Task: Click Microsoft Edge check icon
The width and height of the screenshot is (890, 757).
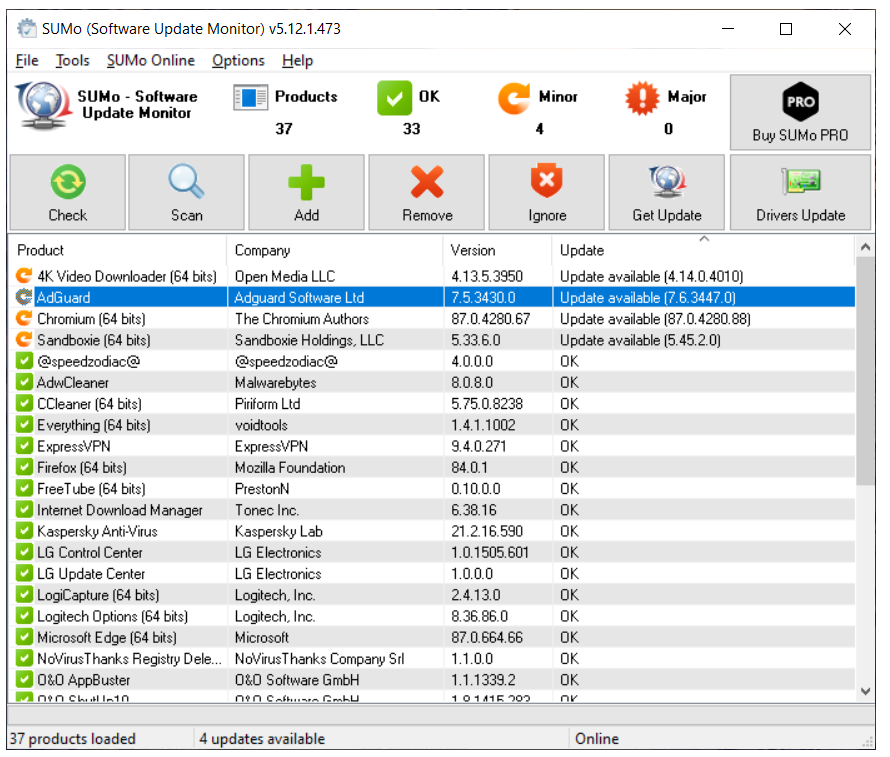Action: [24, 637]
